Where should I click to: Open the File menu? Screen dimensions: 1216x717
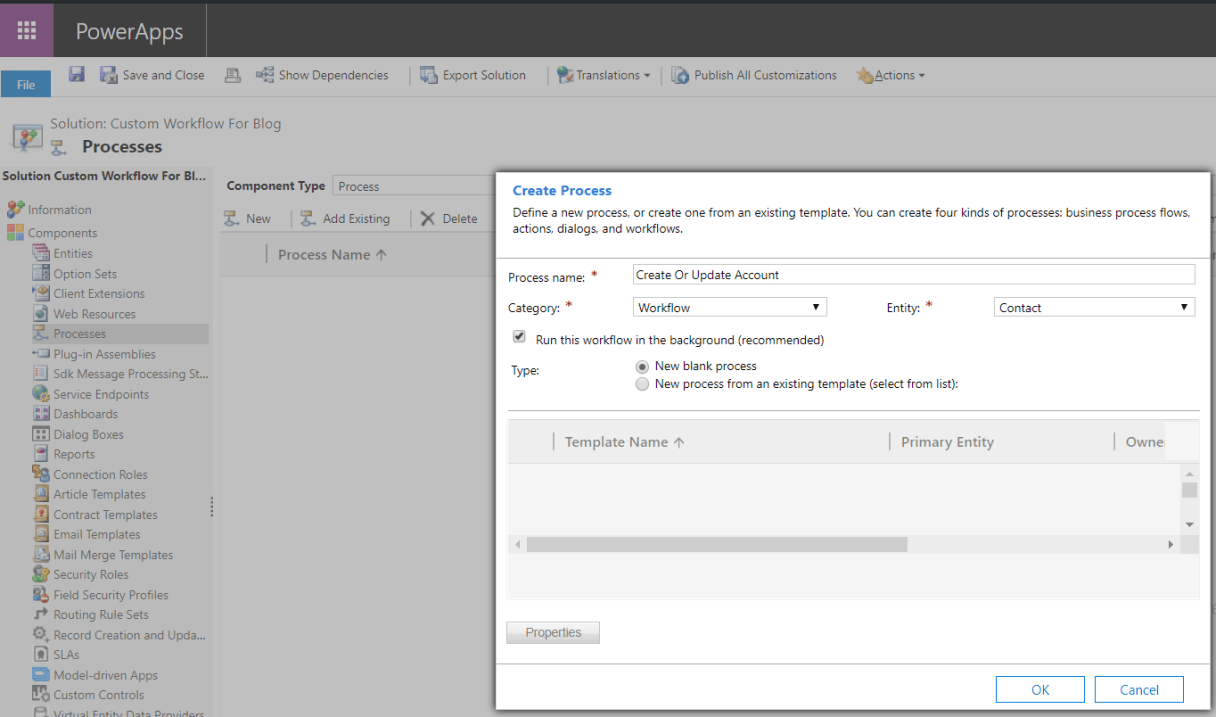click(x=26, y=83)
